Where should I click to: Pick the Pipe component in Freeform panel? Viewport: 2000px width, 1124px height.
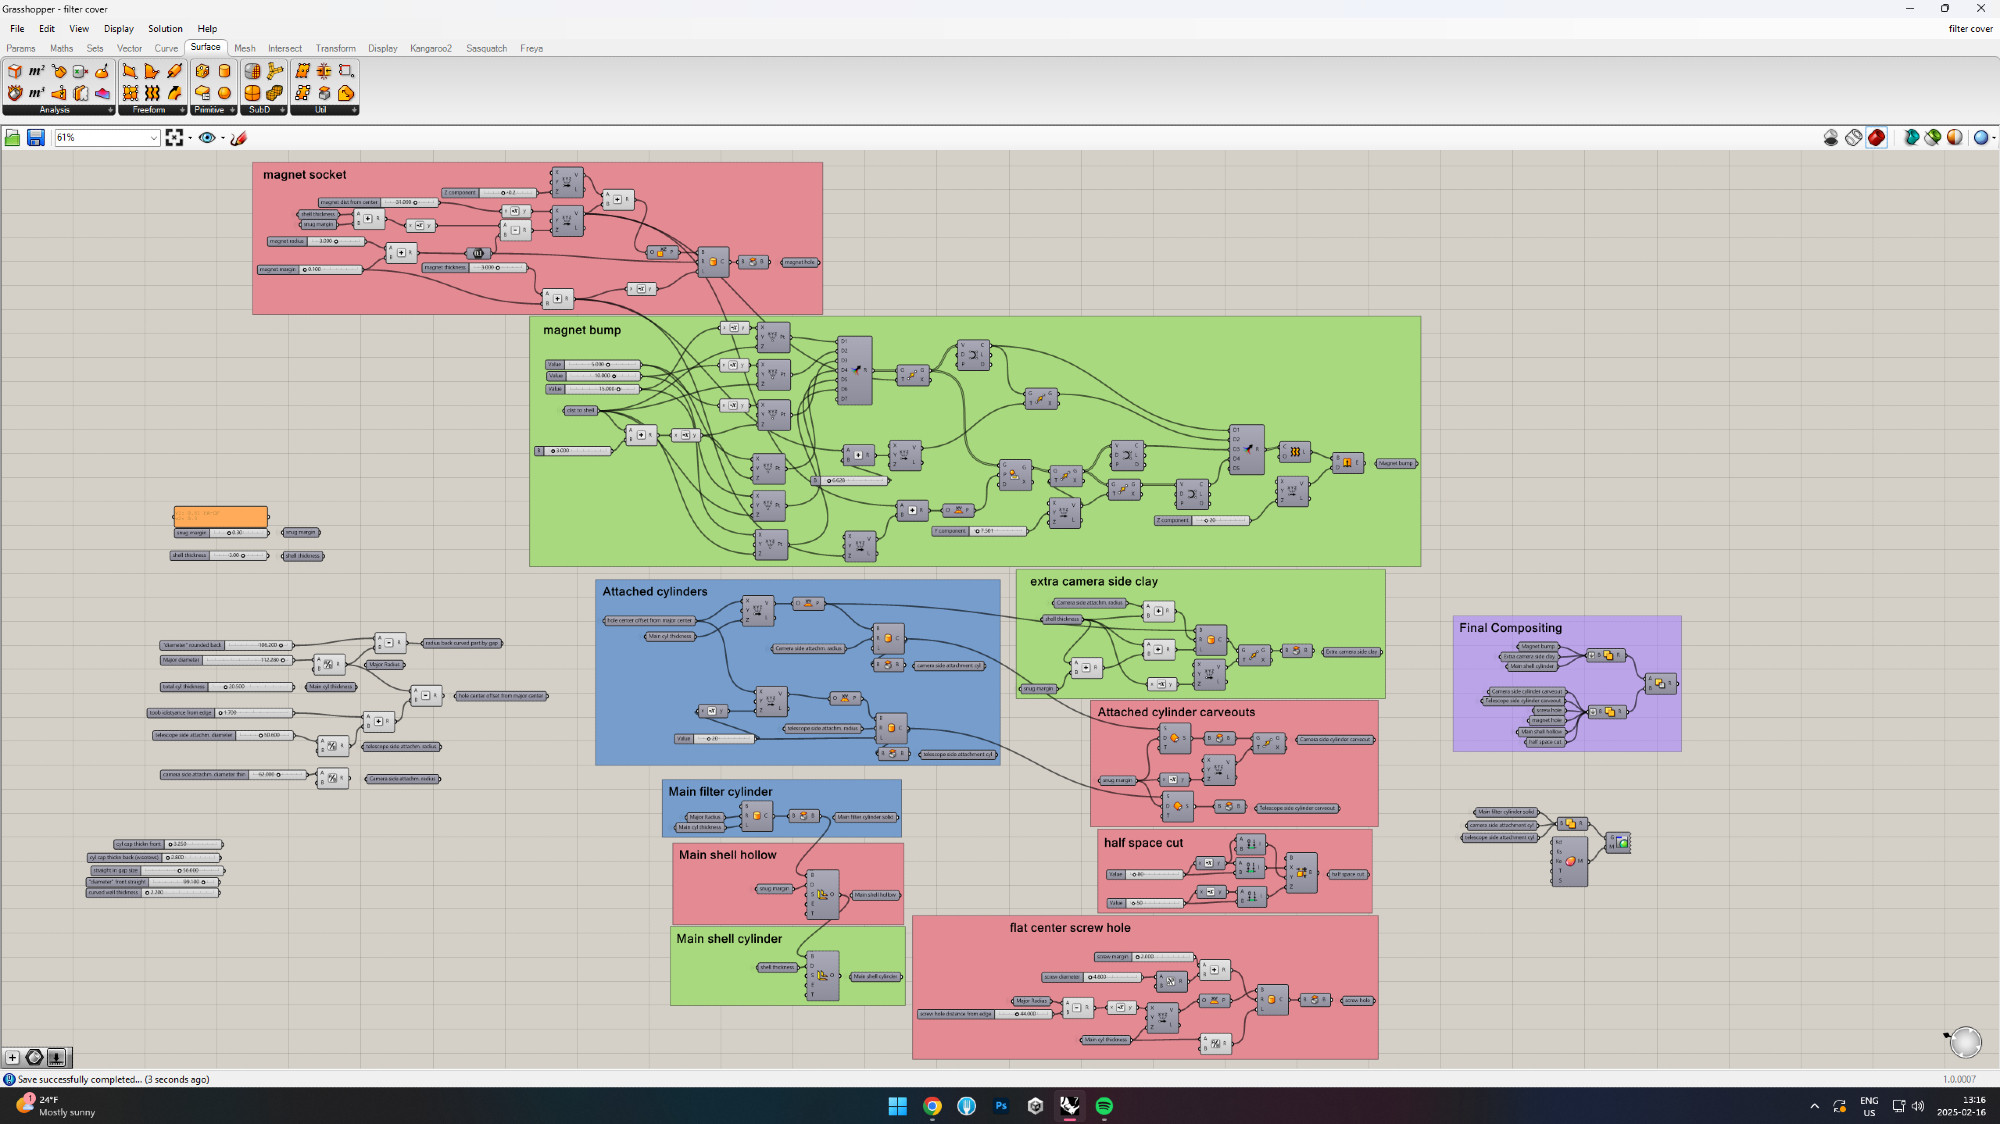point(174,71)
